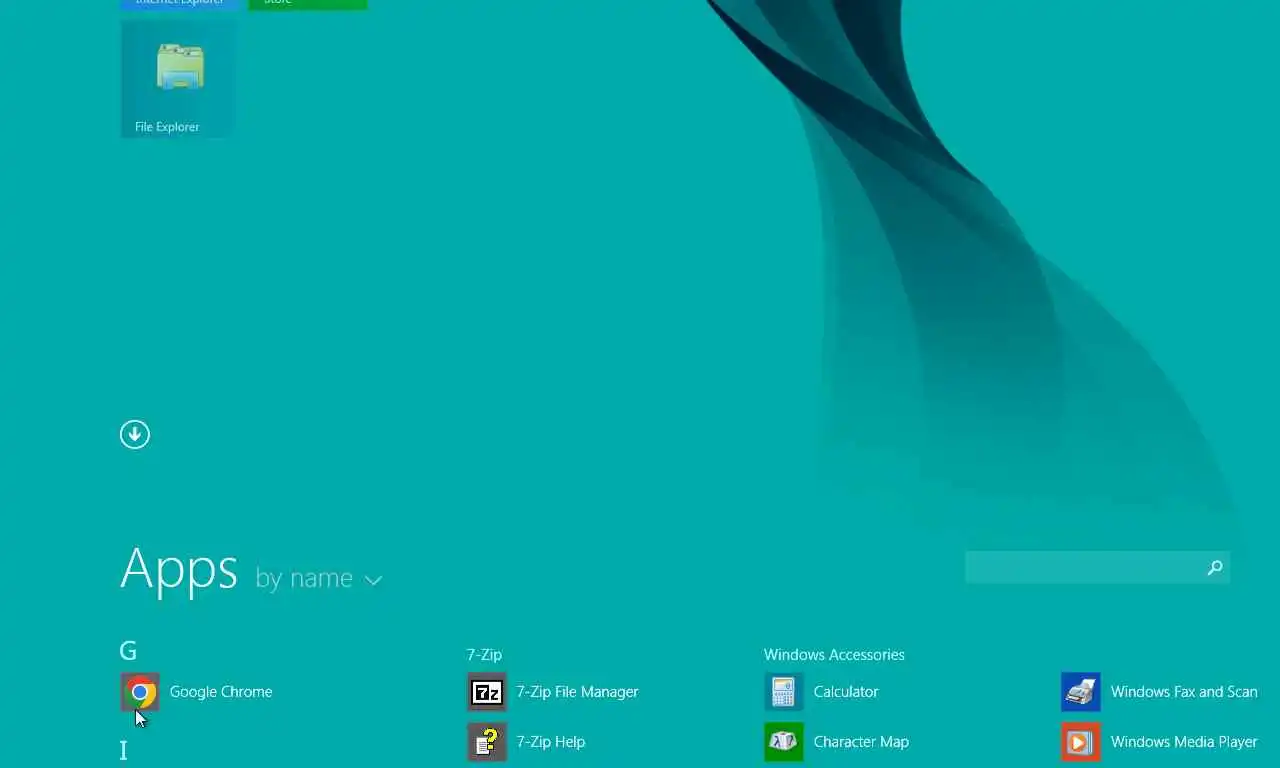Click inside the Apps search box
Viewport: 1280px width, 768px height.
pos(1097,567)
